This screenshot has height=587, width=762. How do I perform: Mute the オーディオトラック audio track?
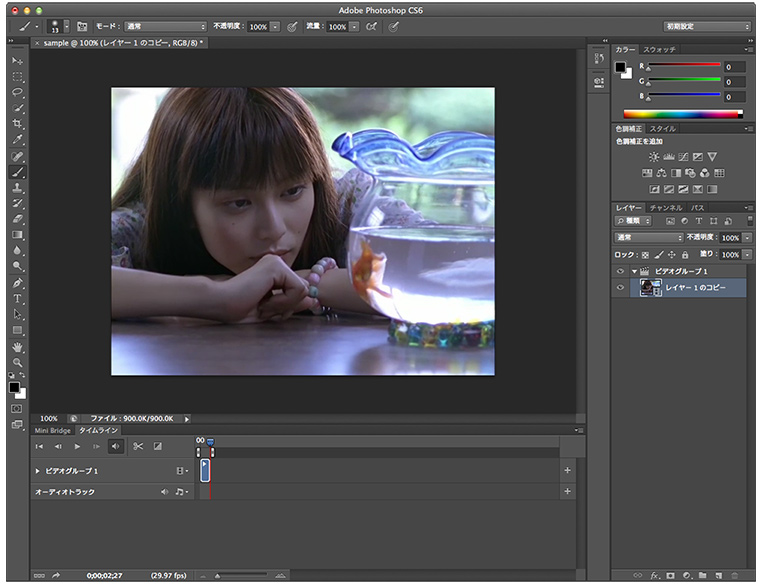(165, 492)
